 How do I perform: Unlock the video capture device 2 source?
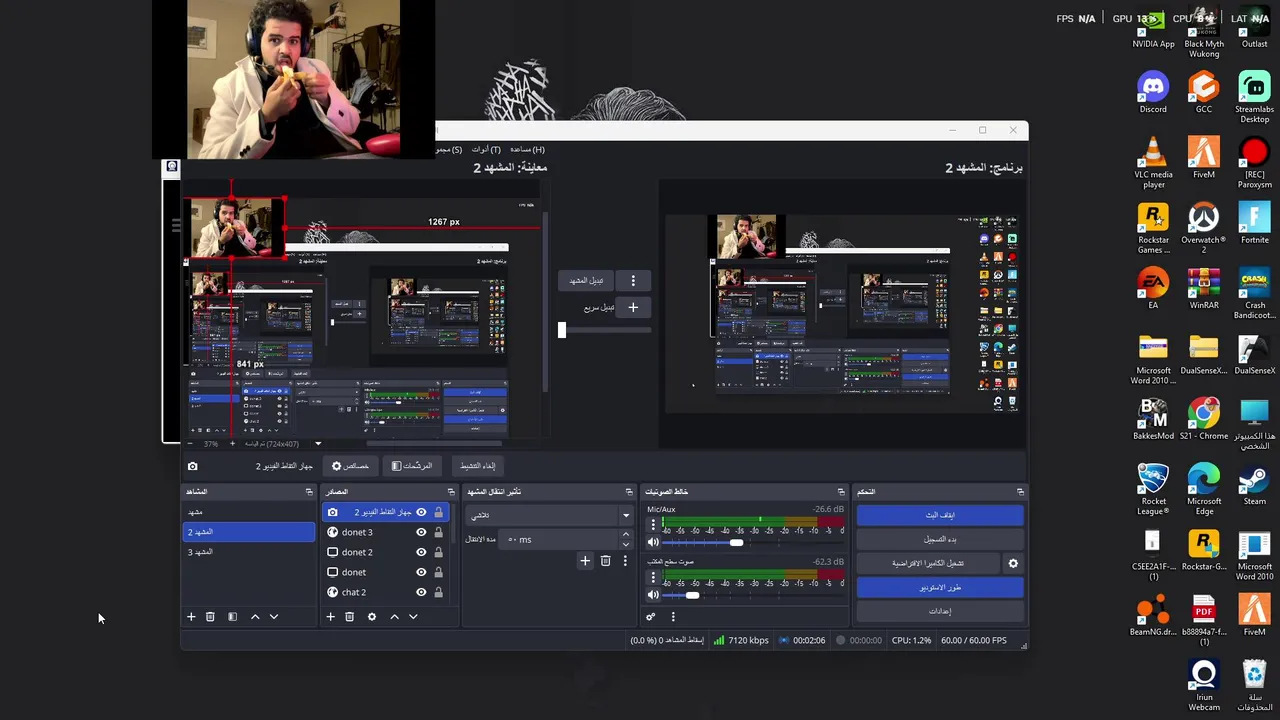438,512
